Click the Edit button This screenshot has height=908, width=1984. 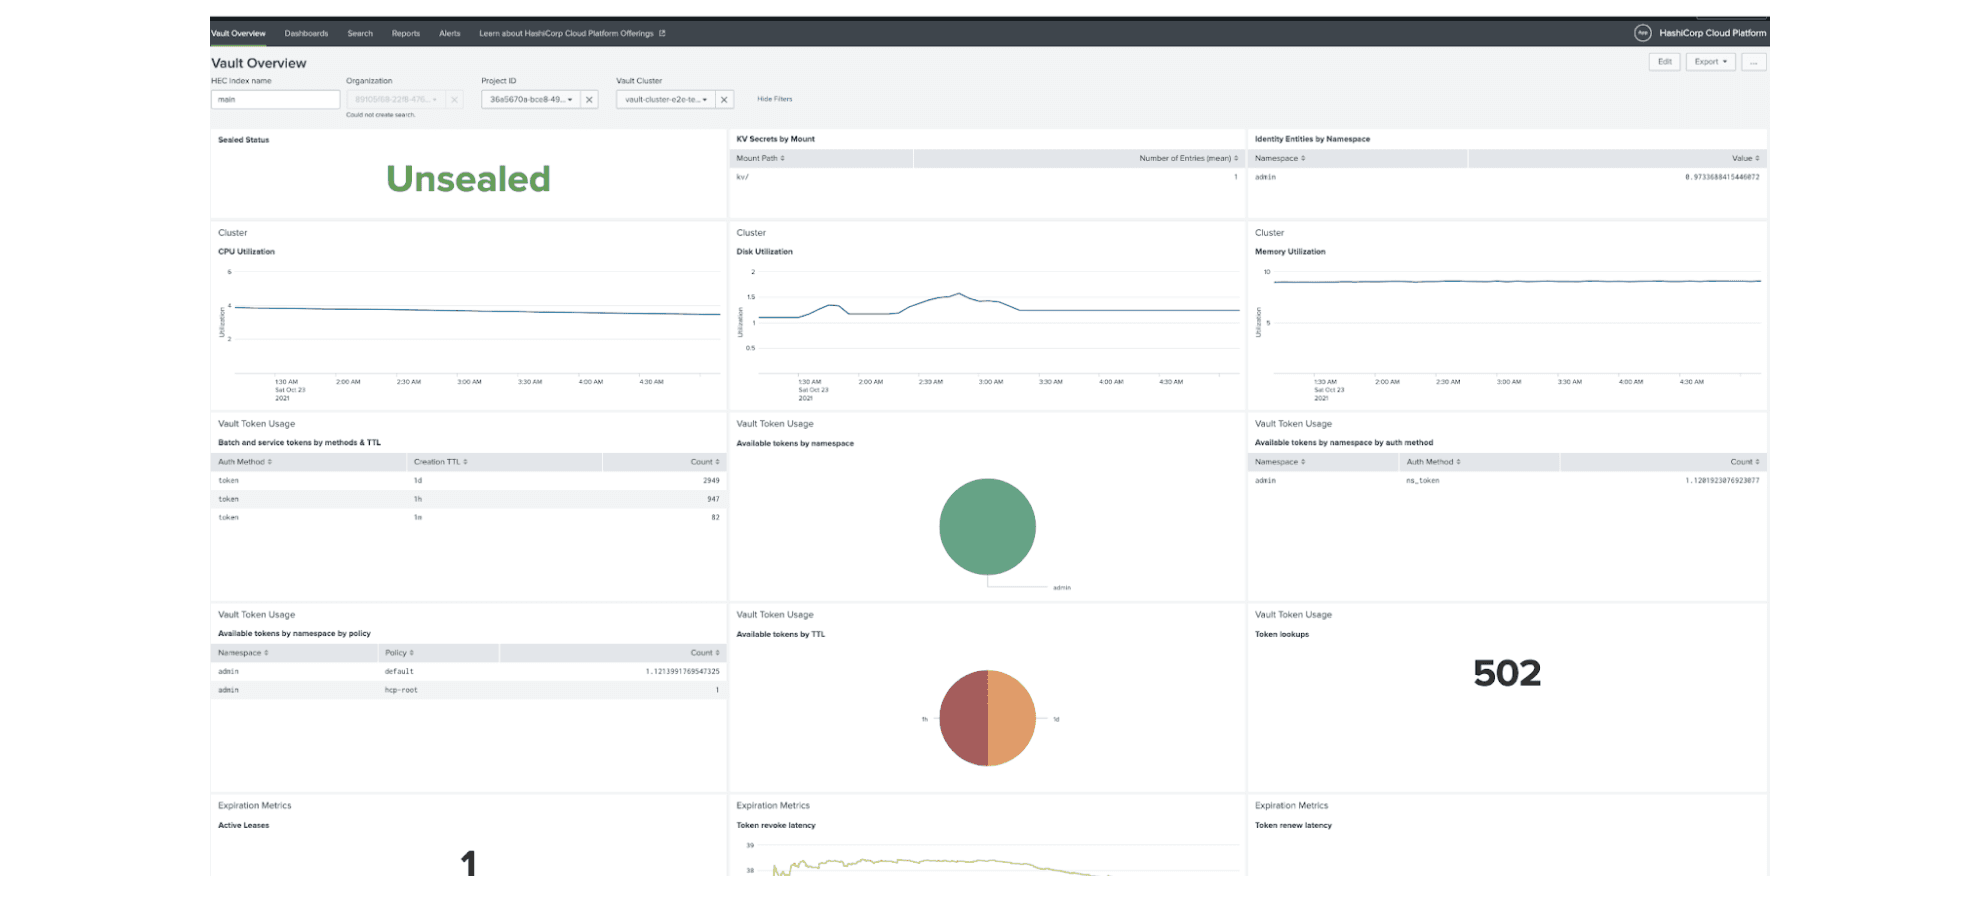click(1664, 62)
